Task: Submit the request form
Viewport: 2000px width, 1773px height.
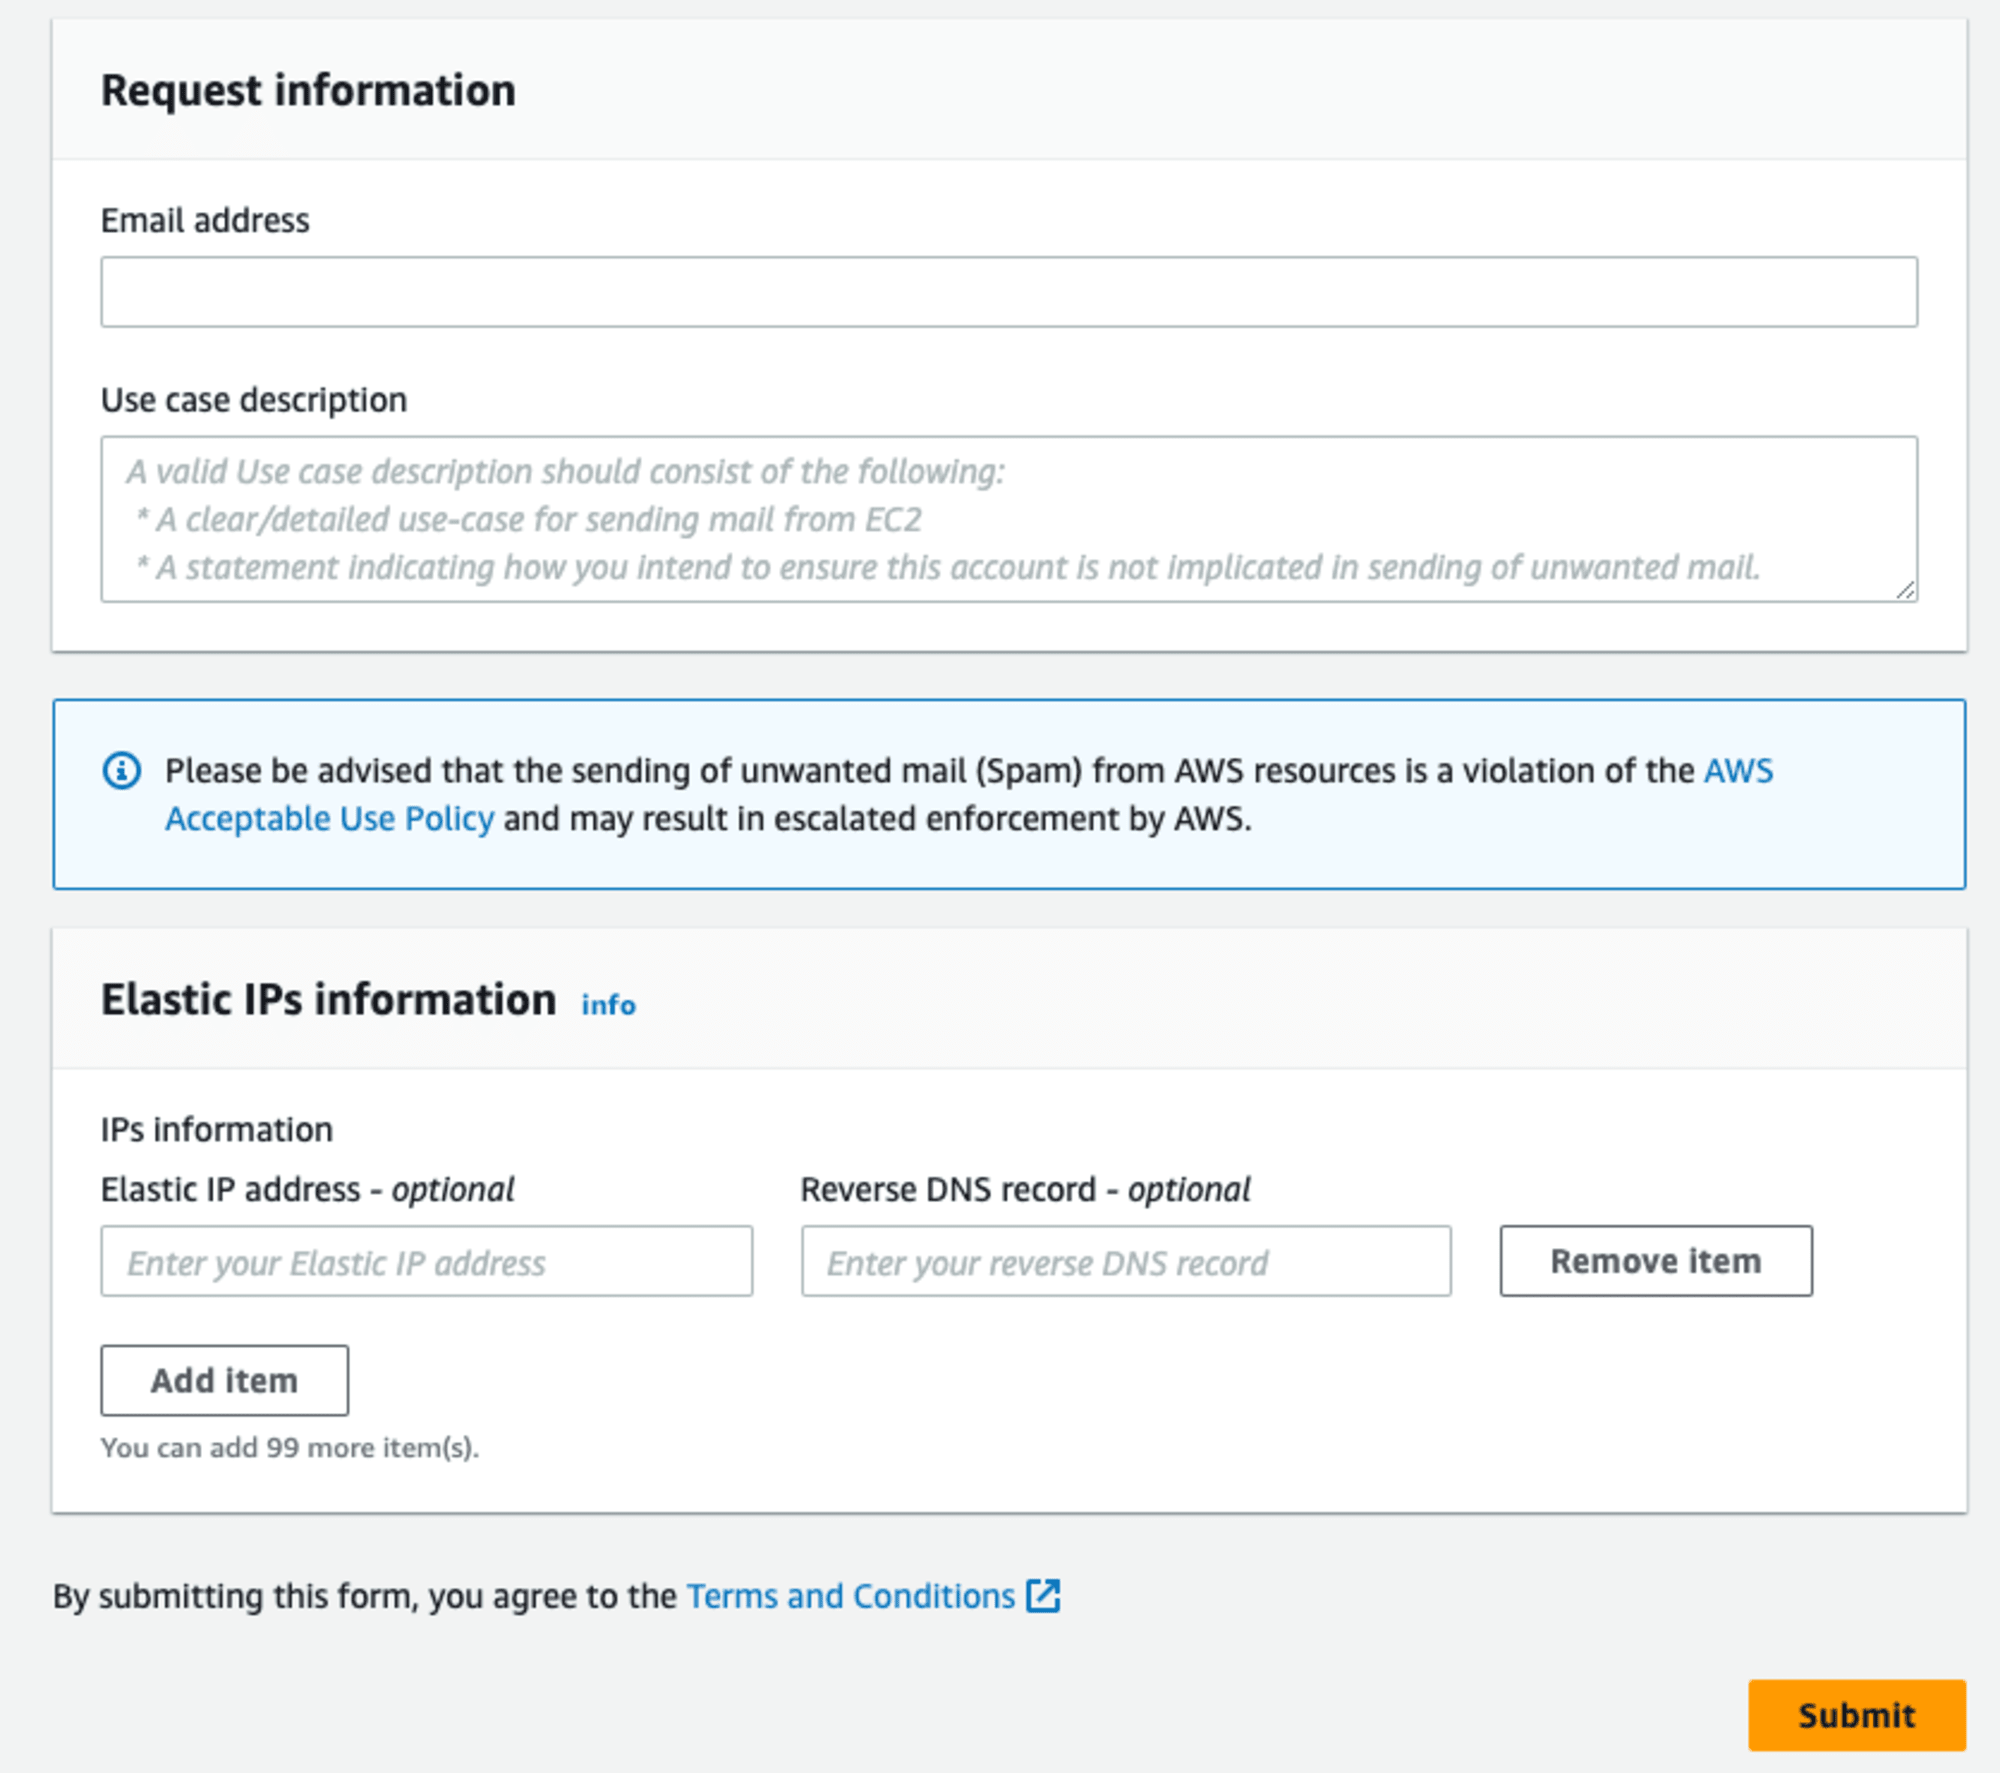Action: (1857, 1715)
